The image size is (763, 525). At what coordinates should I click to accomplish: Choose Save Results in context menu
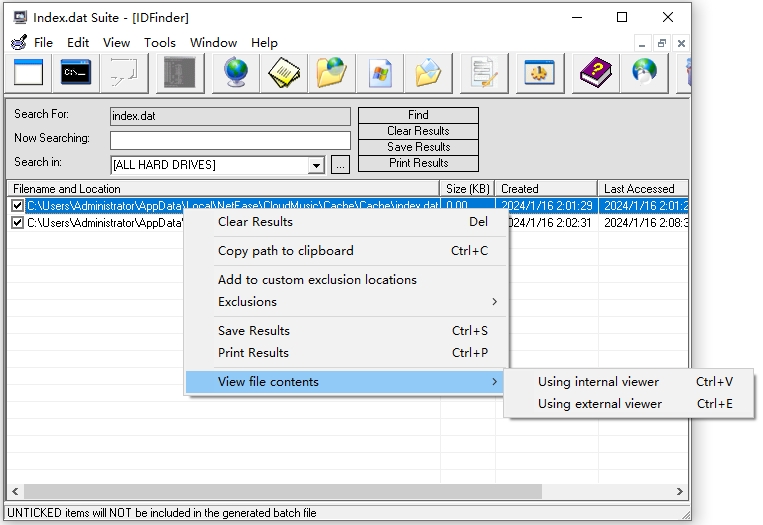(x=346, y=331)
